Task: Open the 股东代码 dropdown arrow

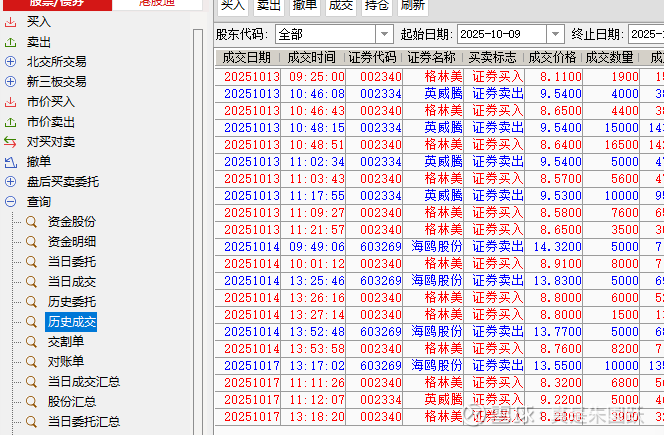Action: tap(384, 34)
